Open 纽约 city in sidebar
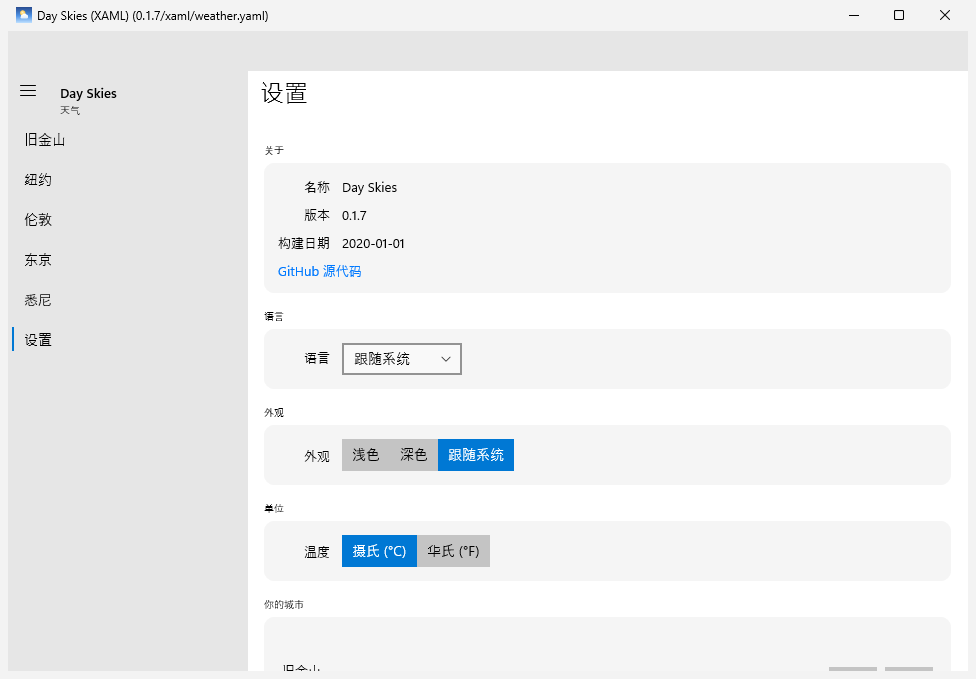The width and height of the screenshot is (976, 679). [128, 180]
